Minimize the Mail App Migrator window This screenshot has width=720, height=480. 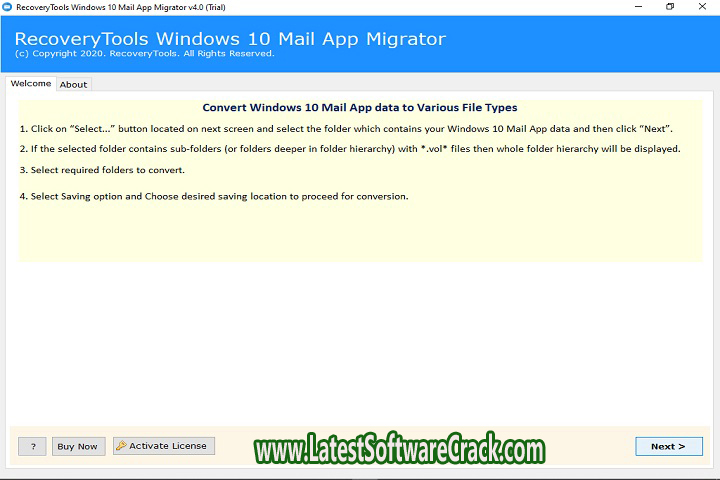(x=638, y=7)
